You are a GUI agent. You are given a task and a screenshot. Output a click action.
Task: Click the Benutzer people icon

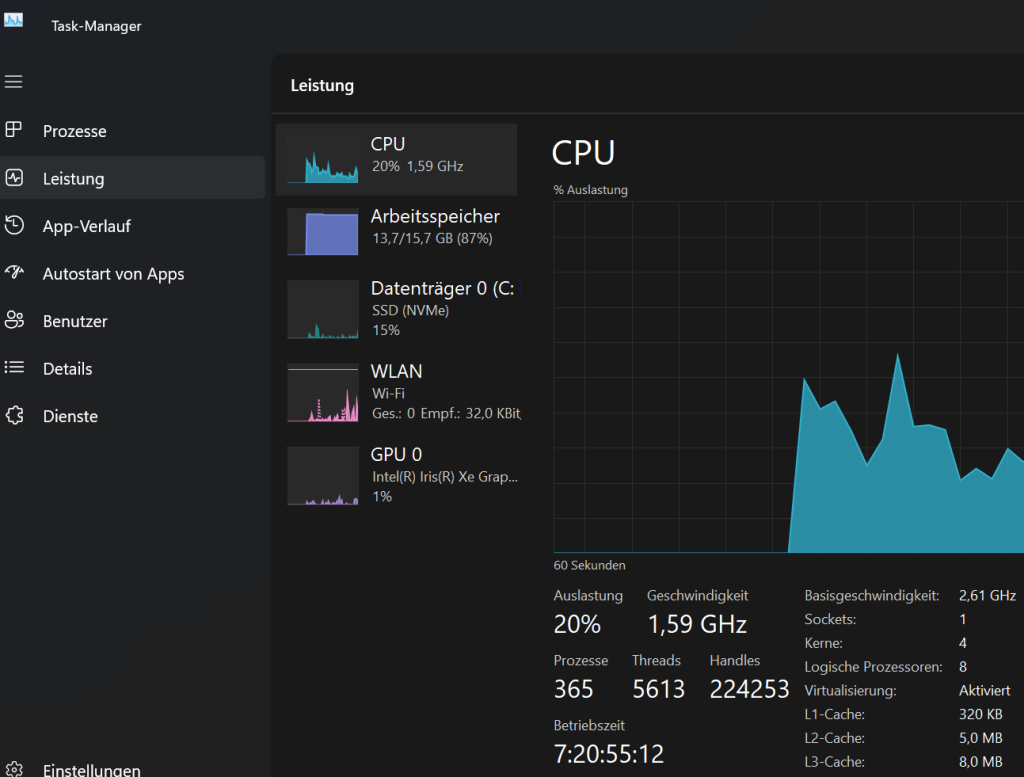point(14,320)
